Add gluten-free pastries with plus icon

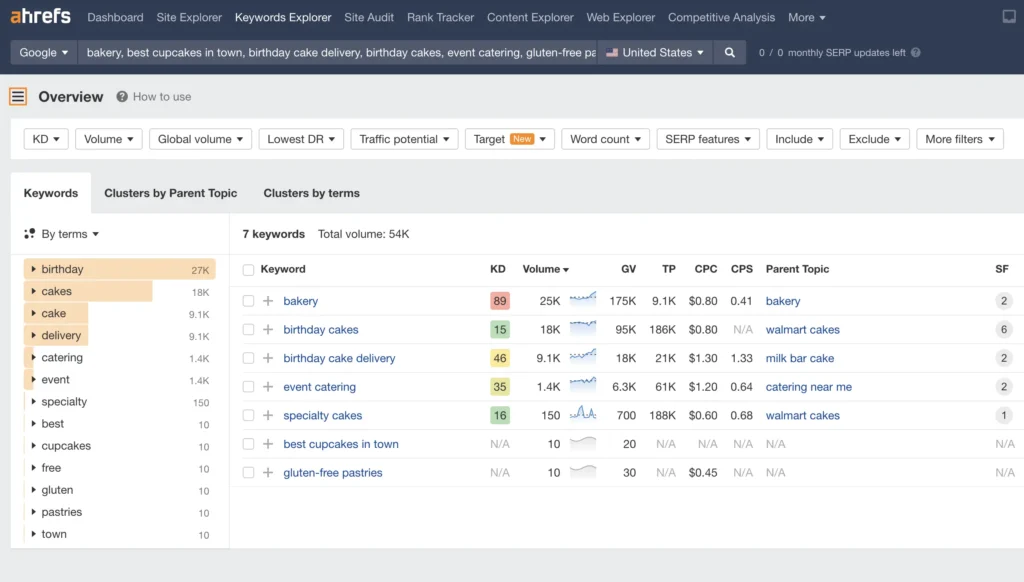(268, 472)
